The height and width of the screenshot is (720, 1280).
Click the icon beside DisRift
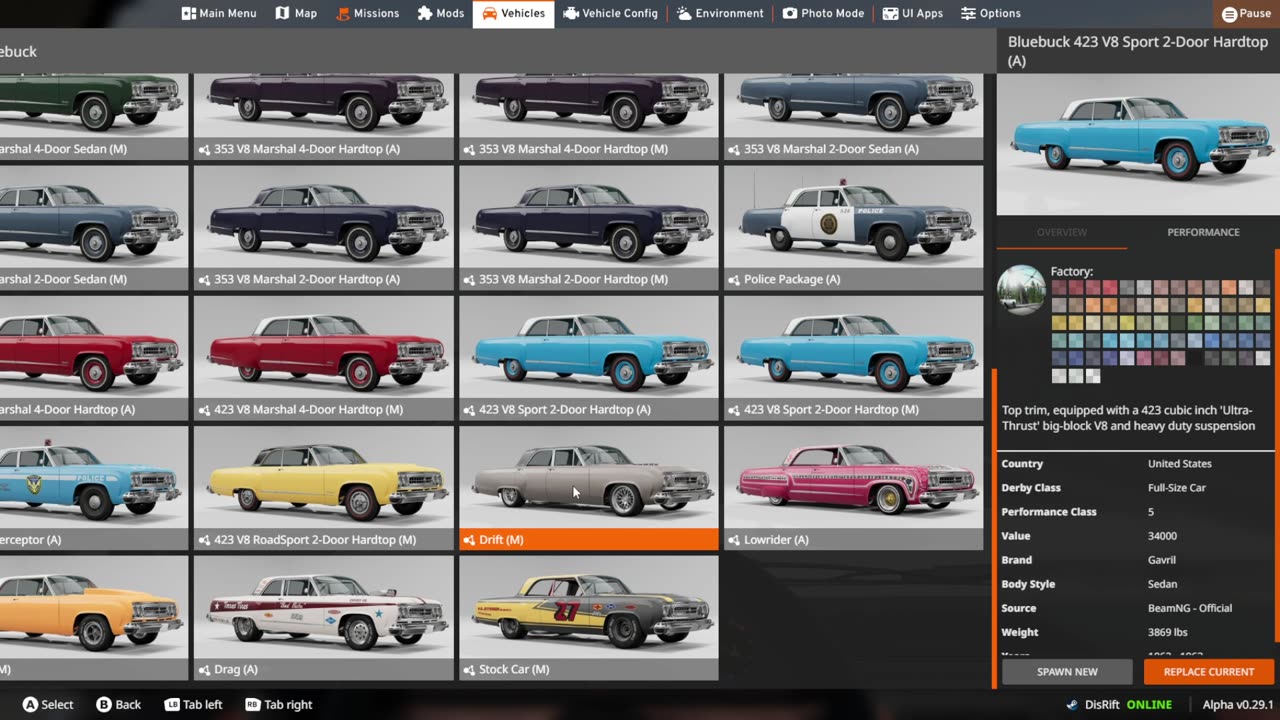[1072, 705]
